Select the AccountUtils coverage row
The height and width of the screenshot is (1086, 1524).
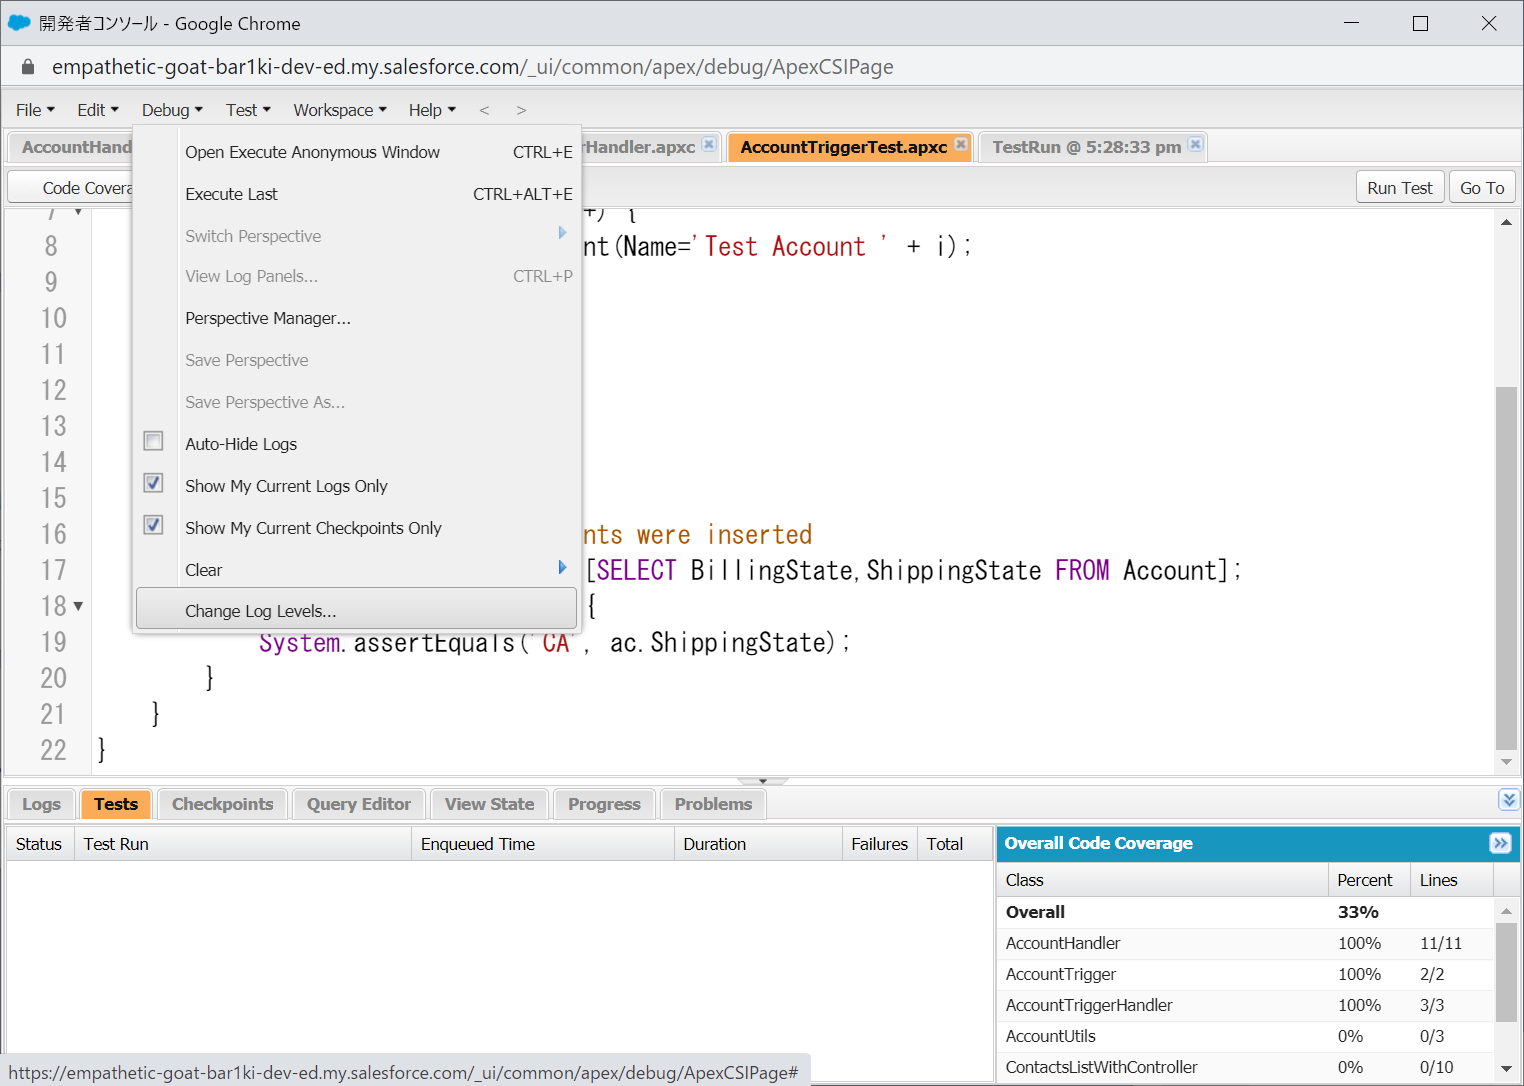tap(1245, 1036)
